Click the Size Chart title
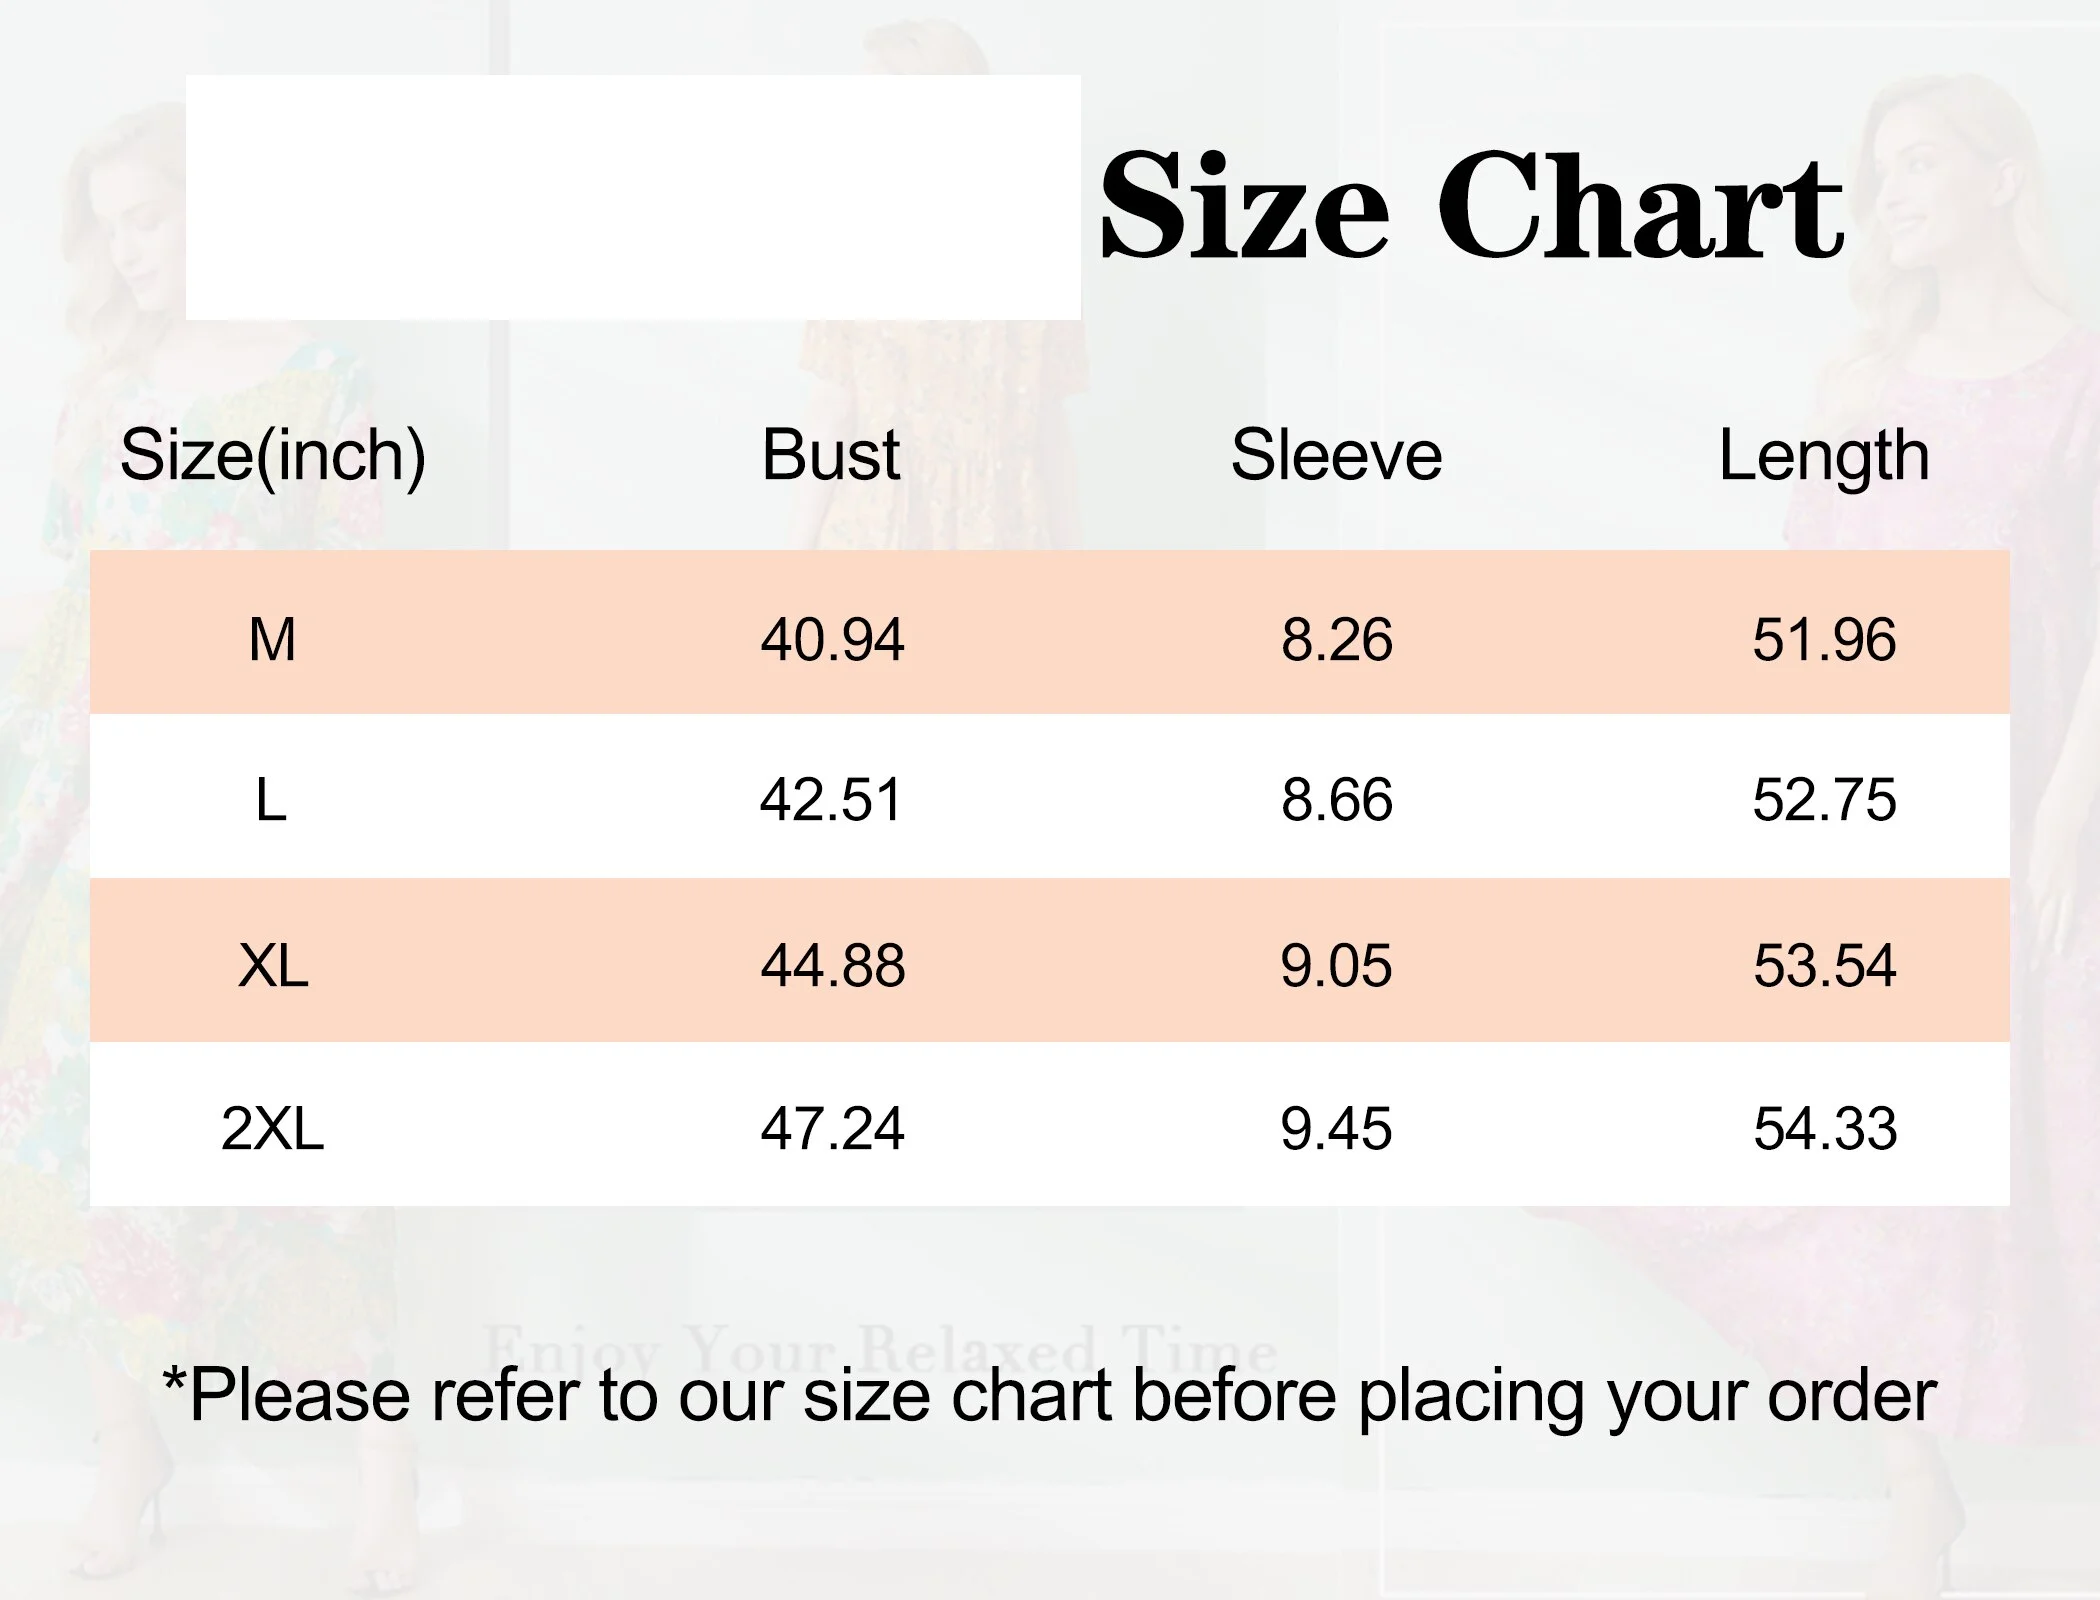The width and height of the screenshot is (2100, 1600). 1471,205
